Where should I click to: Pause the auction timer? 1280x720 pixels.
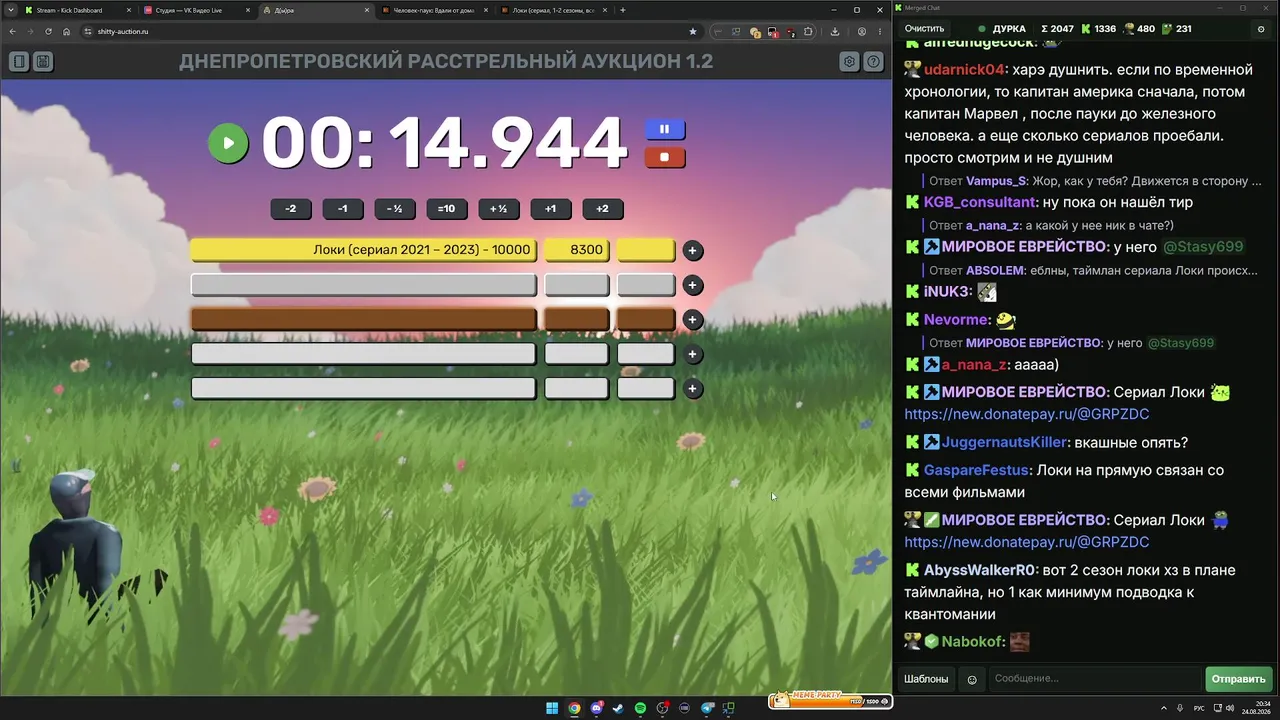pyautogui.click(x=664, y=129)
